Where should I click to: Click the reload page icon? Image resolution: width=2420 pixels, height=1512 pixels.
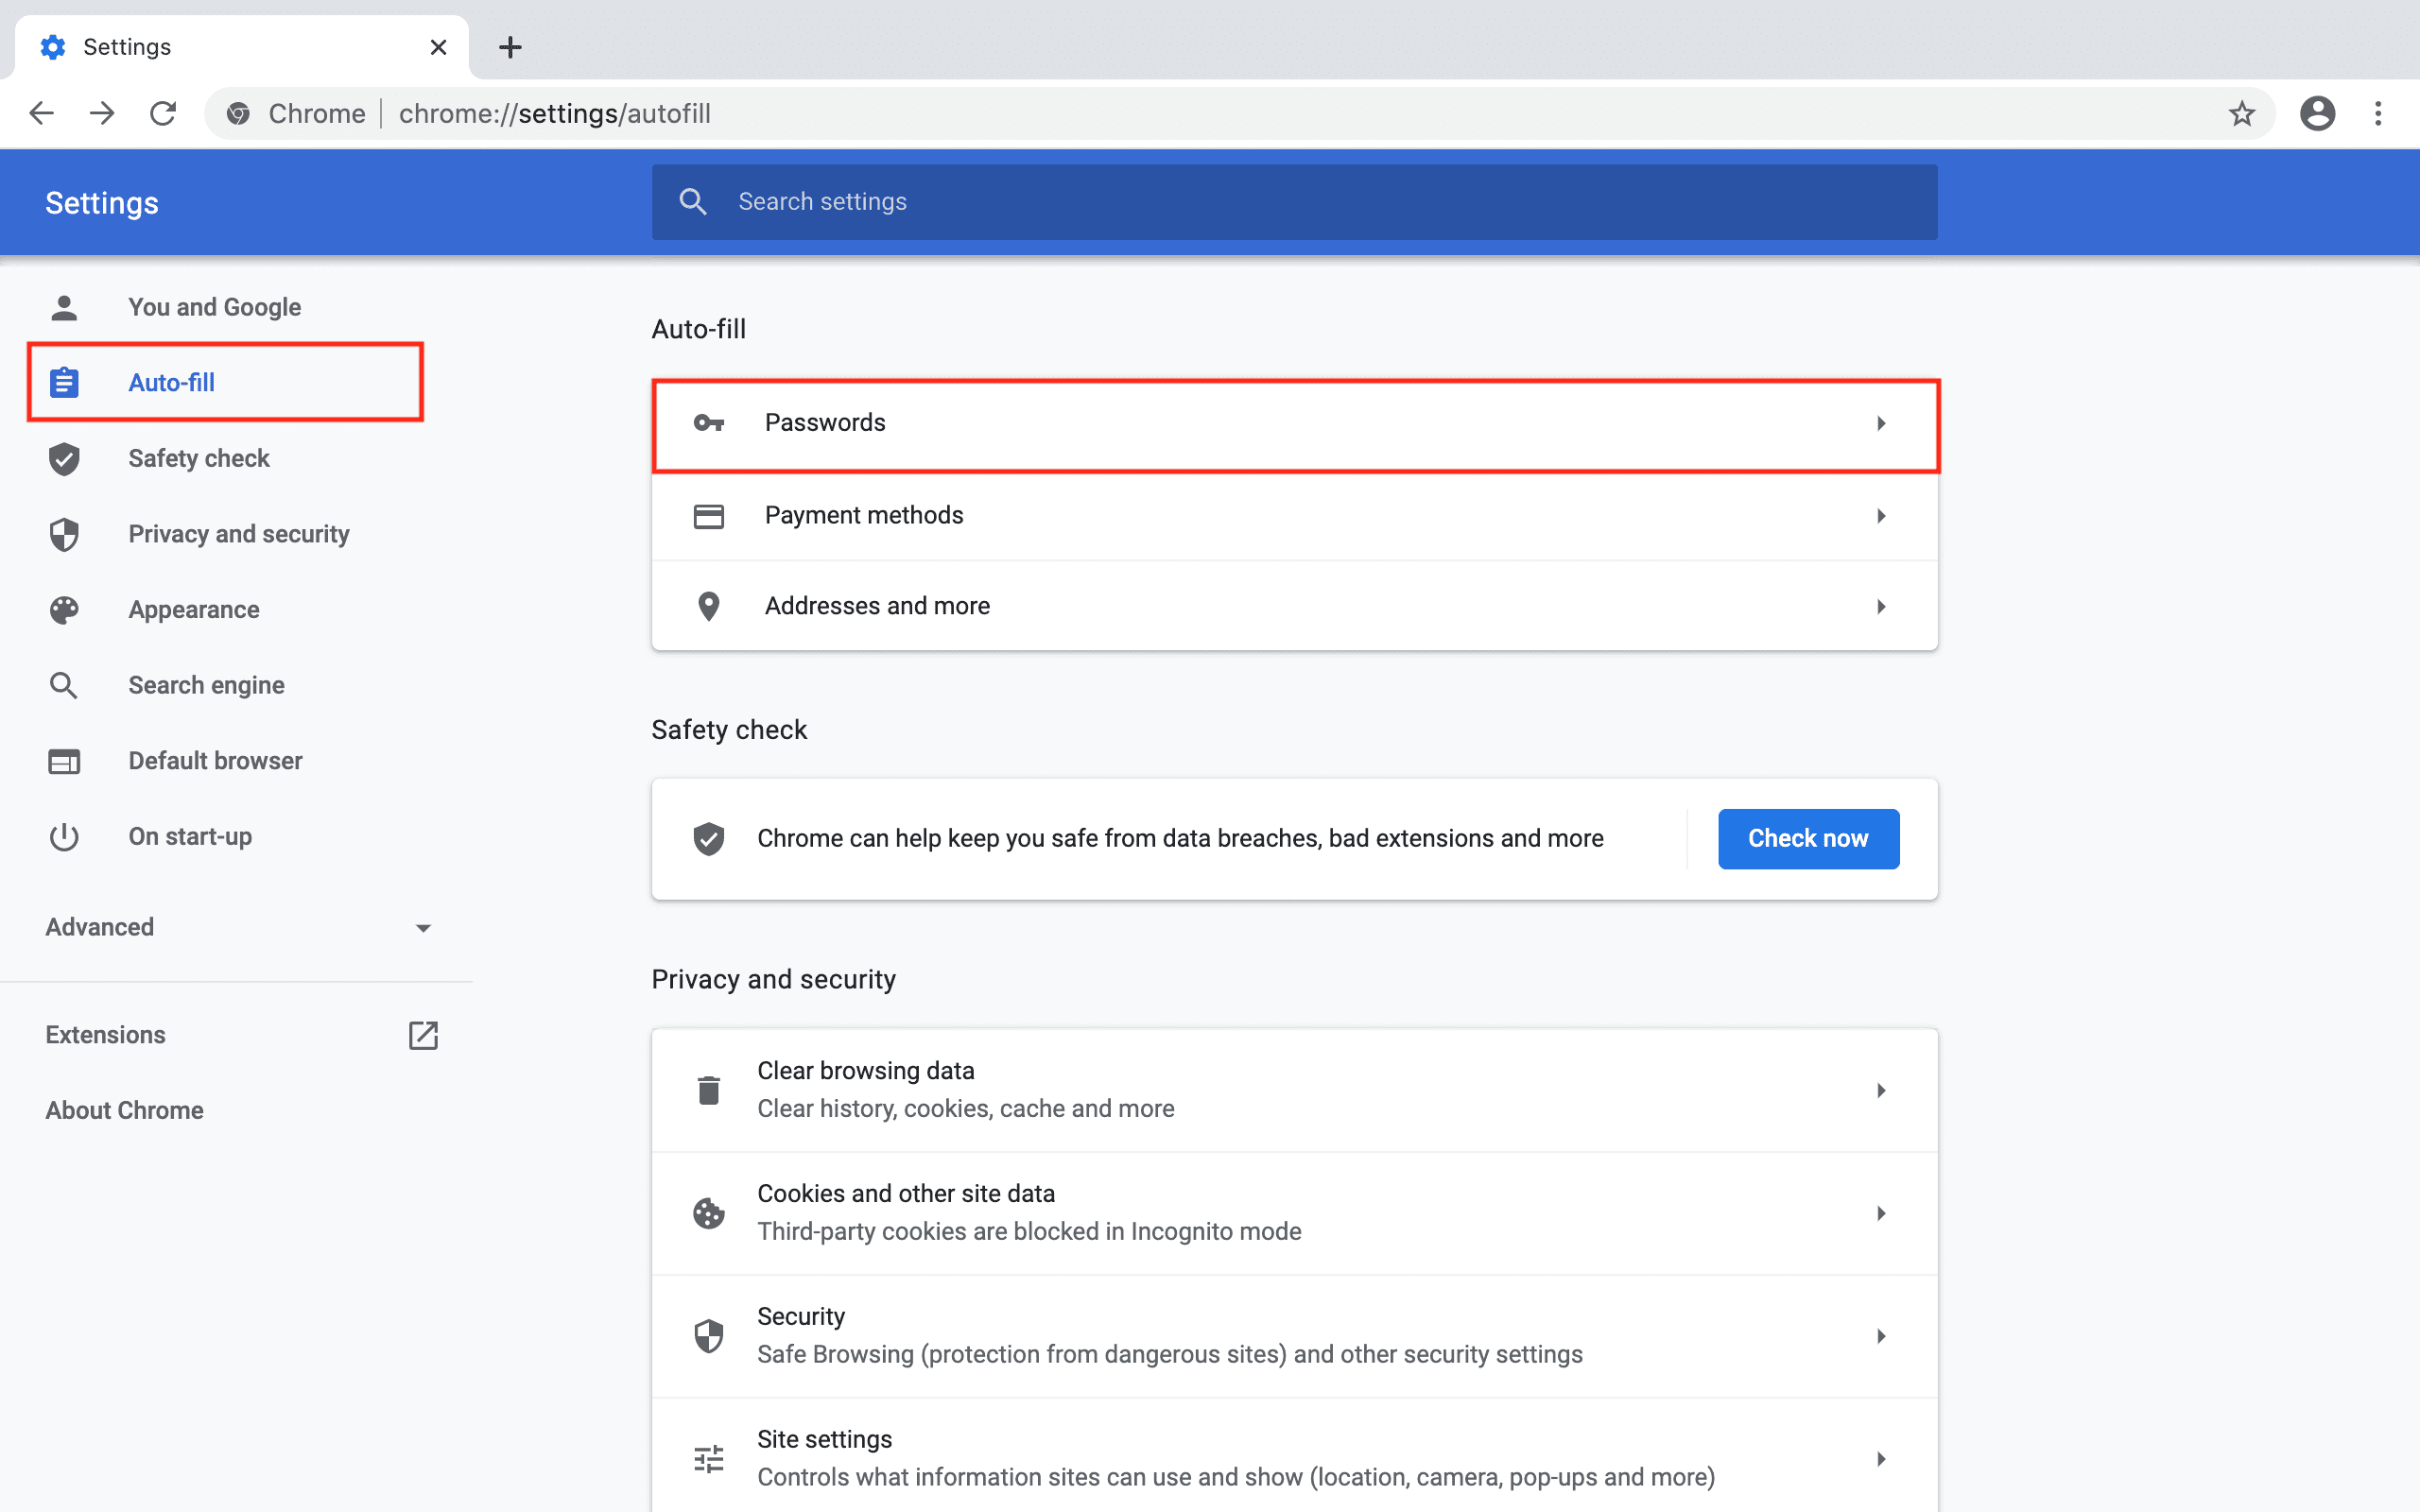(x=163, y=114)
